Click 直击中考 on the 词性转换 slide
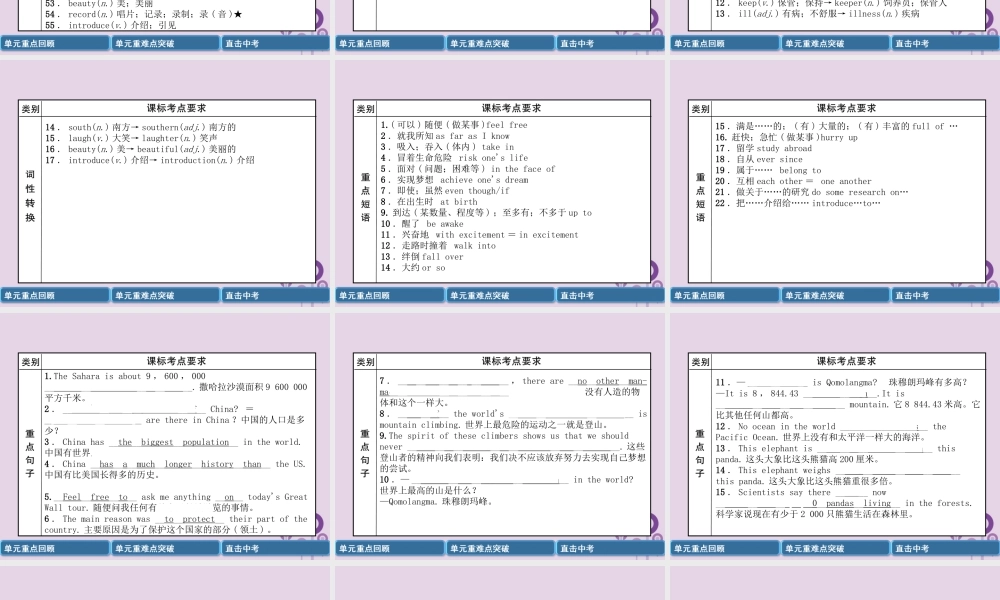Image resolution: width=1000 pixels, height=600 pixels. coord(276,295)
